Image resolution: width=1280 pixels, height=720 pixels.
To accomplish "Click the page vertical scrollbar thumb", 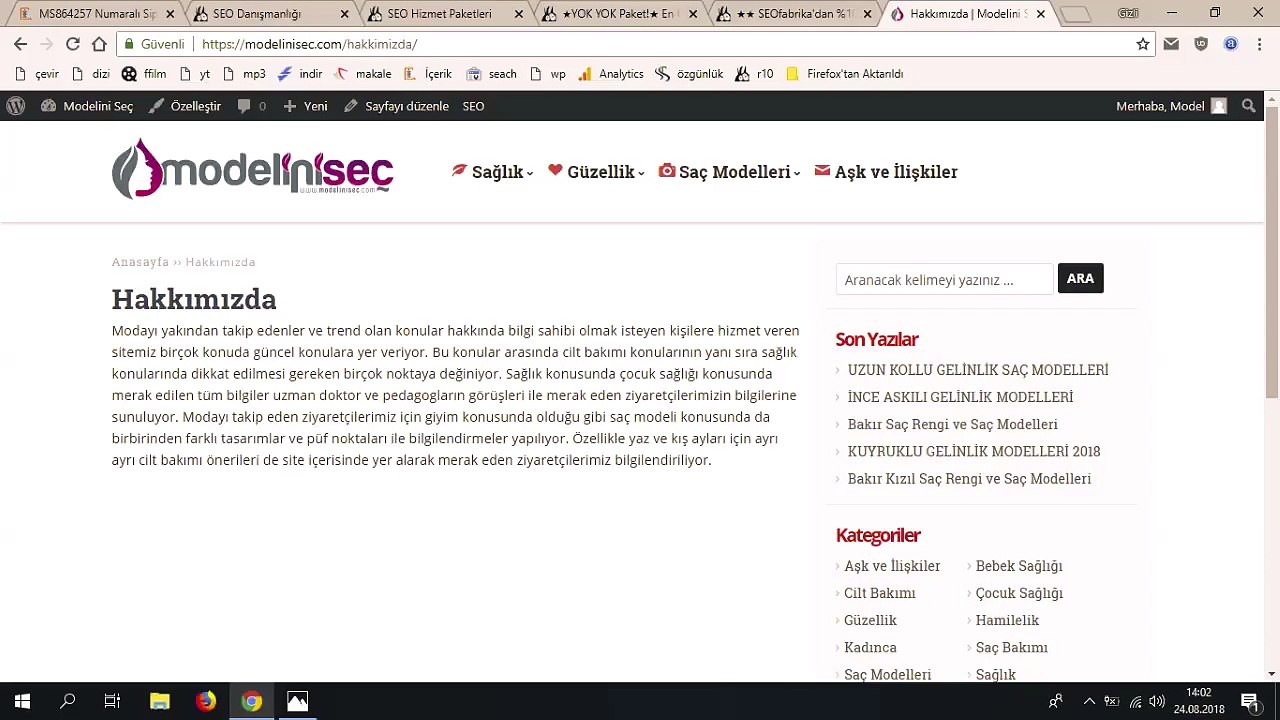I will 1272,250.
